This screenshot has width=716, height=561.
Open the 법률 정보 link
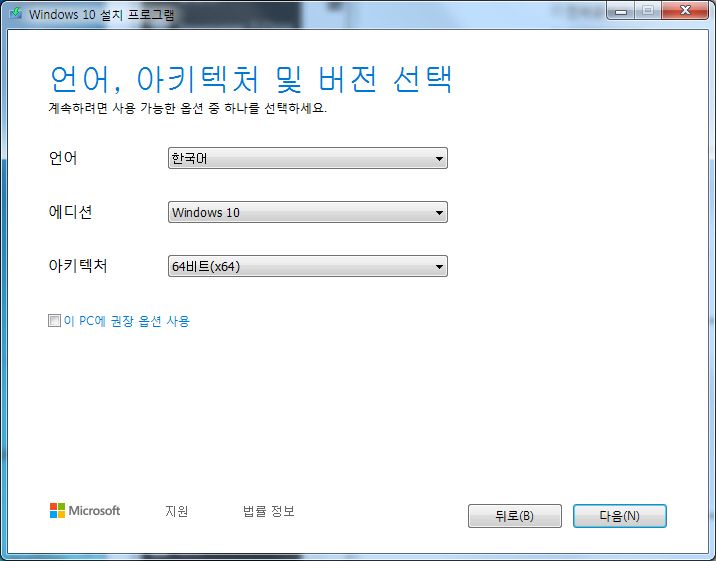[268, 511]
